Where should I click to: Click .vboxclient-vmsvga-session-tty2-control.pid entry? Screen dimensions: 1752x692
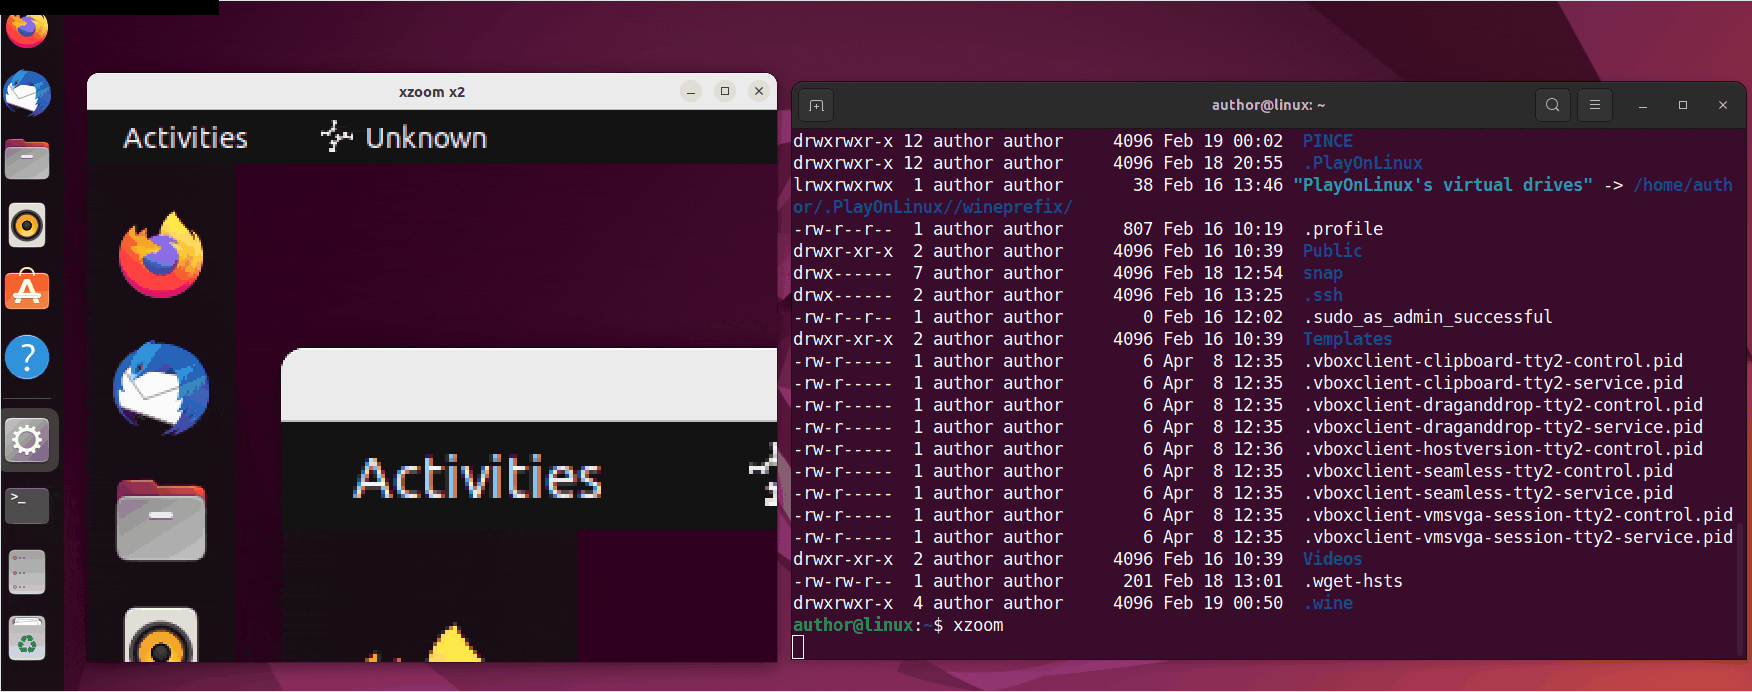[x=1518, y=515]
